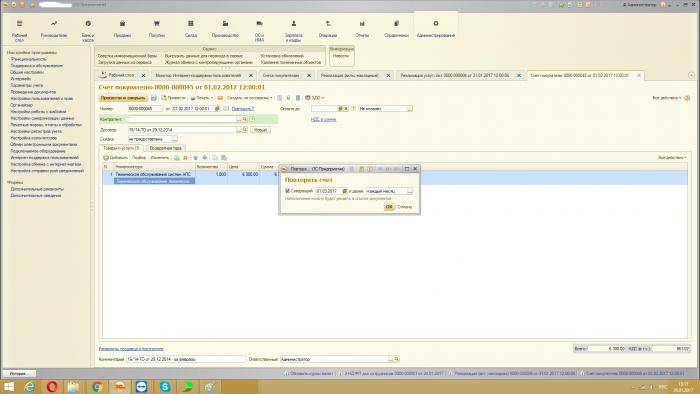
Task: Switch to the Рабочий стол tab
Action: click(121, 75)
